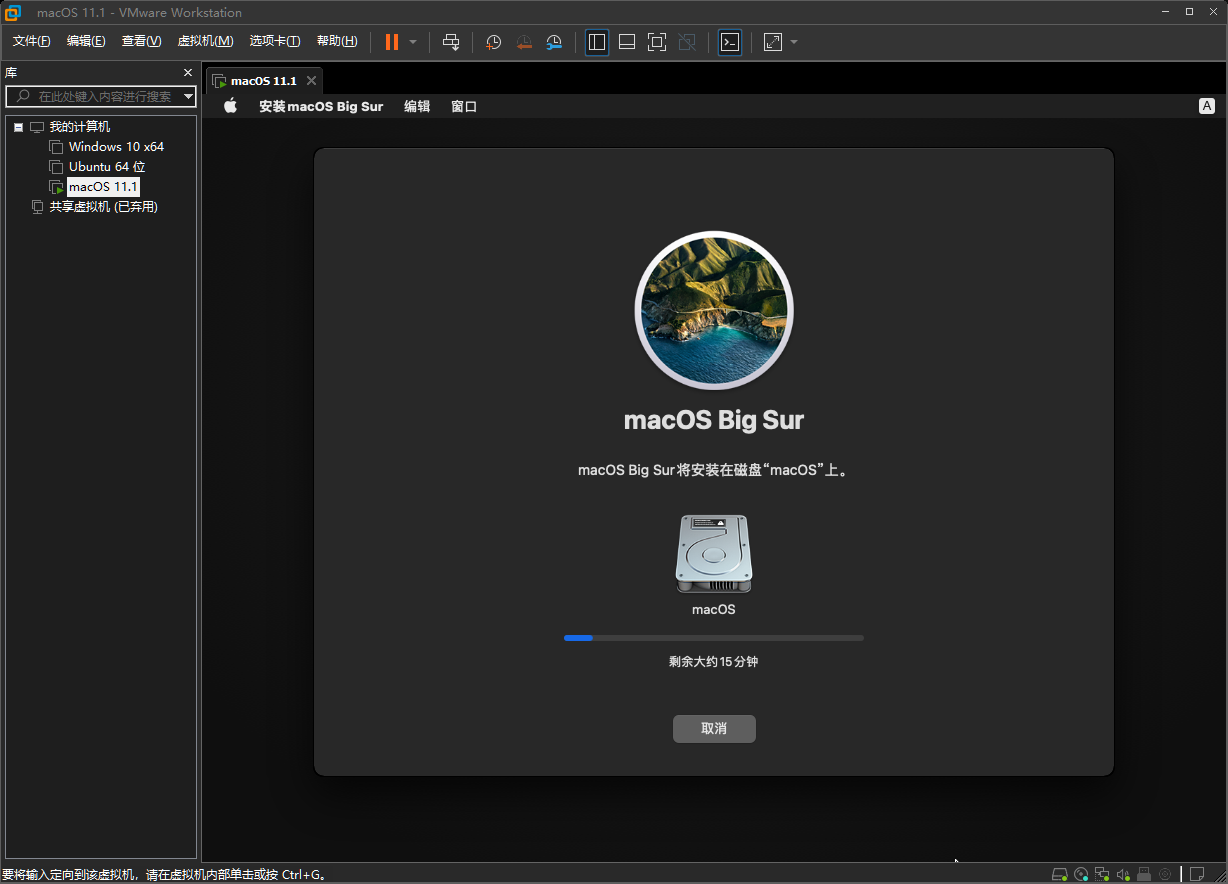Screen dimensions: 1228x884
Task: Click the message log note icon in status bar
Action: (x=1196, y=874)
